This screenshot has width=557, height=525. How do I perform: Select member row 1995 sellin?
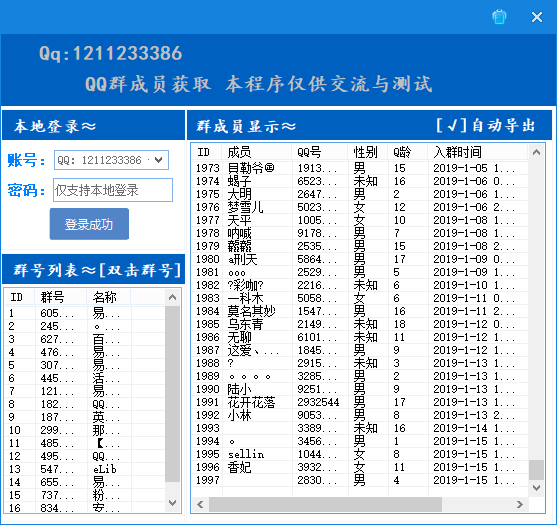pos(360,454)
